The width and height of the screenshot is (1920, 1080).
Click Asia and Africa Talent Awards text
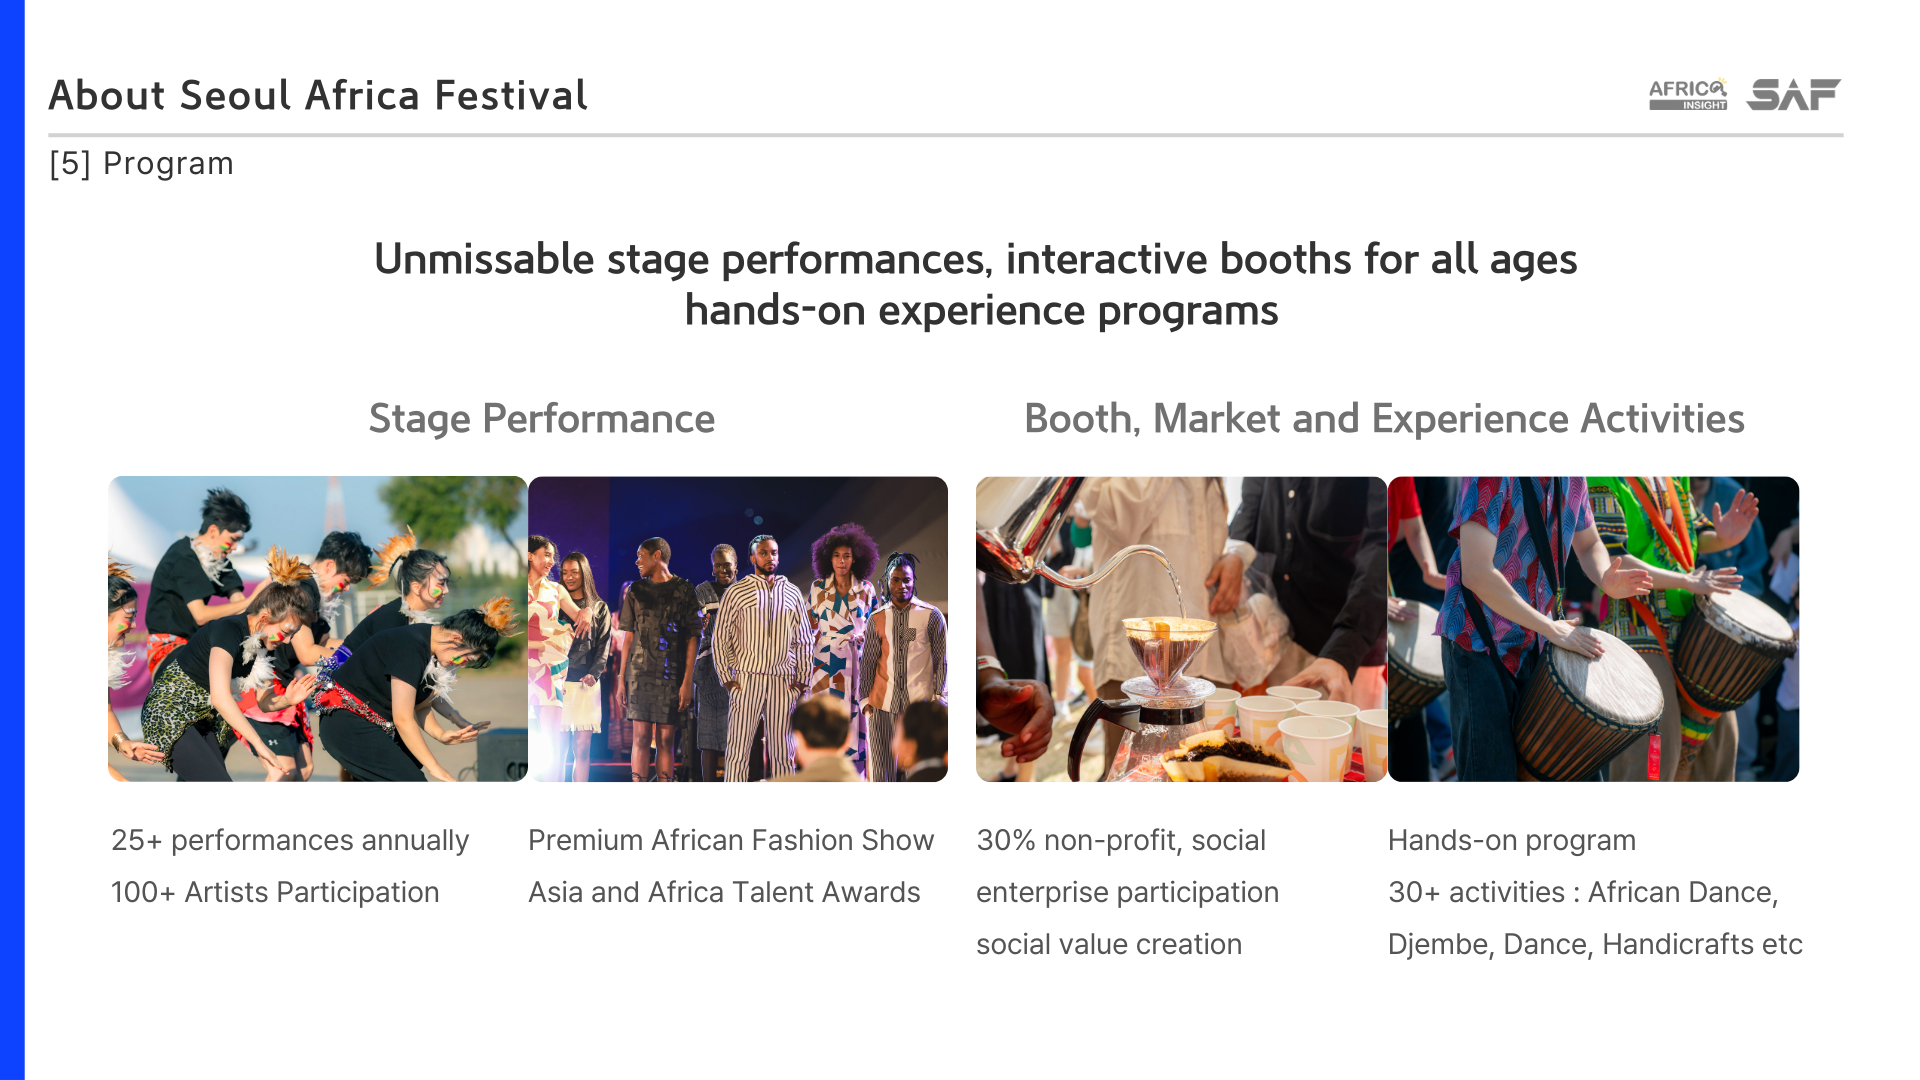pyautogui.click(x=724, y=892)
